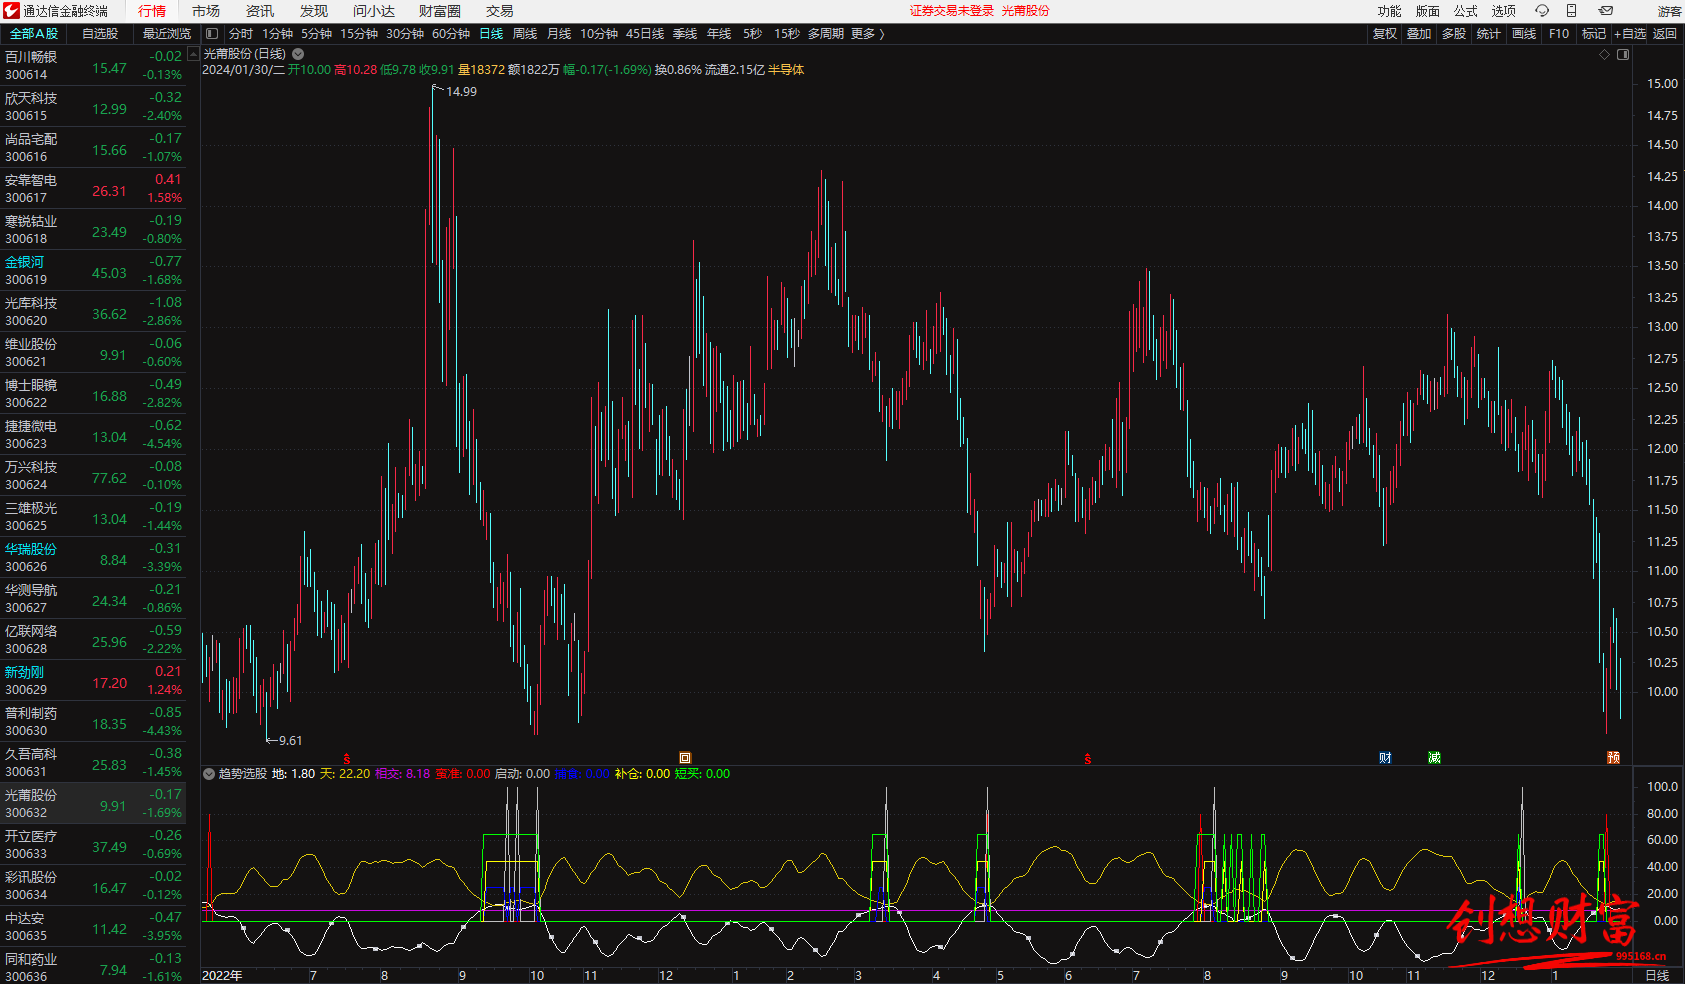Toggle the right sidebar panel icon
This screenshot has width=1685, height=984.
(1623, 54)
